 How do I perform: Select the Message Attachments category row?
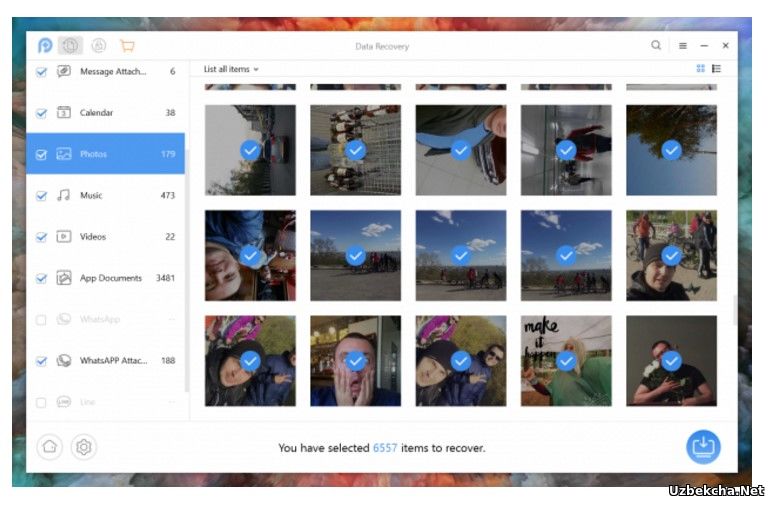[x=106, y=71]
